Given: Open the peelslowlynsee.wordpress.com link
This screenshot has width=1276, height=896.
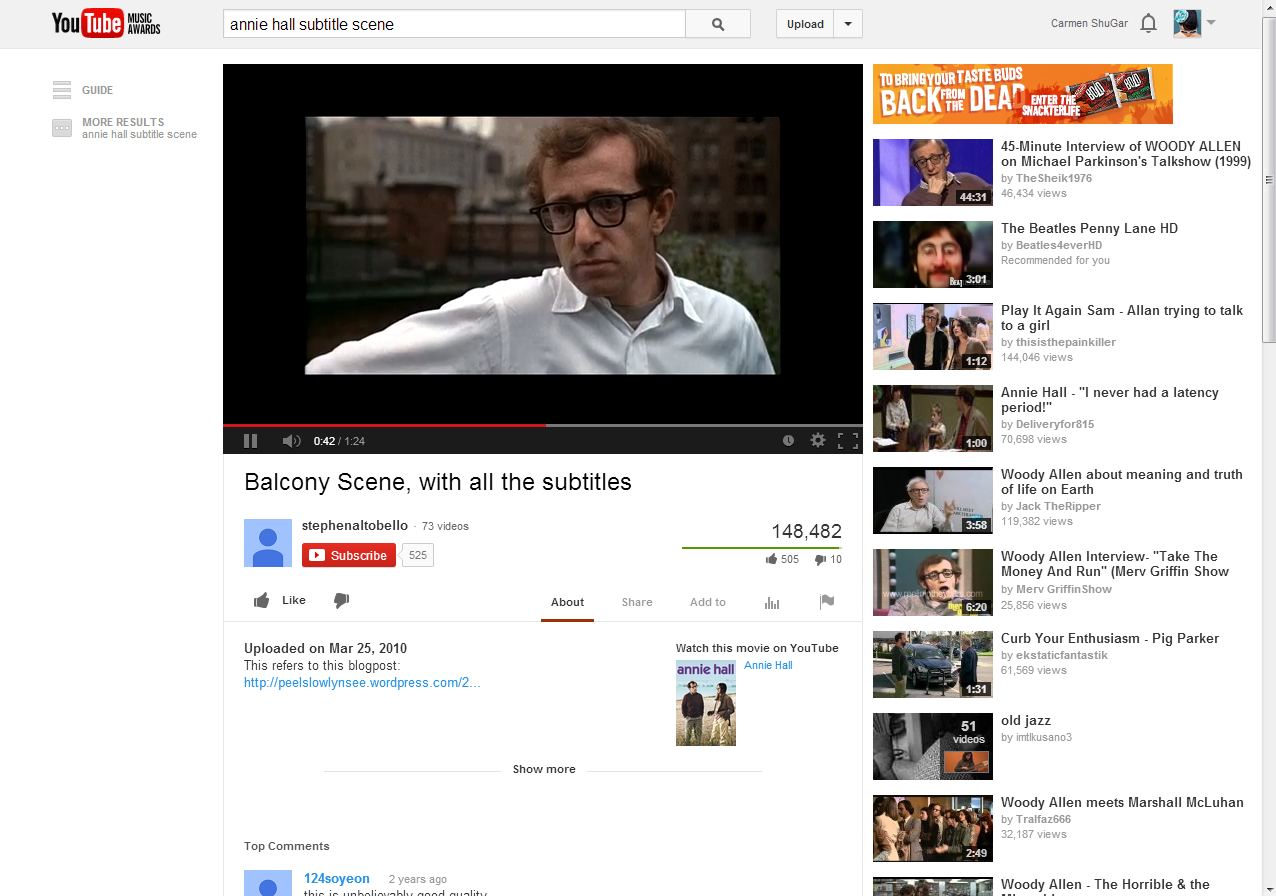Looking at the screenshot, I should tap(362, 683).
